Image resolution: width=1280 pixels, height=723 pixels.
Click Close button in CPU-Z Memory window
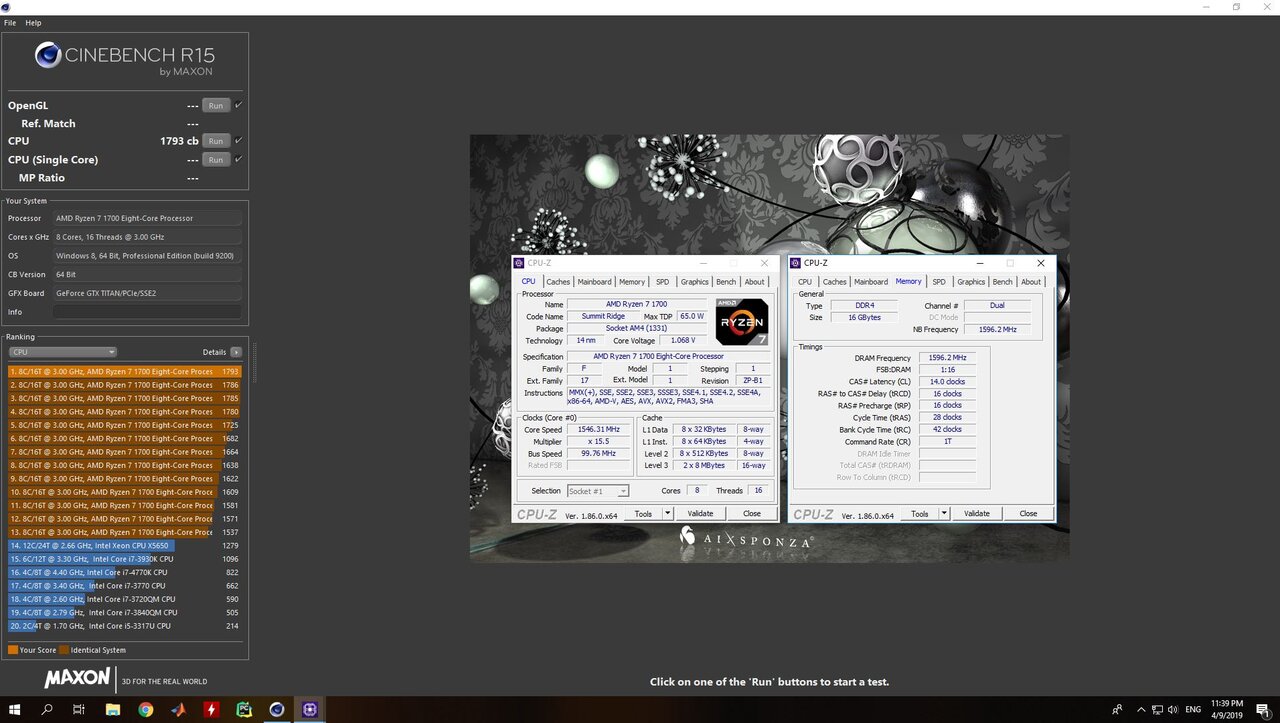(x=1028, y=514)
